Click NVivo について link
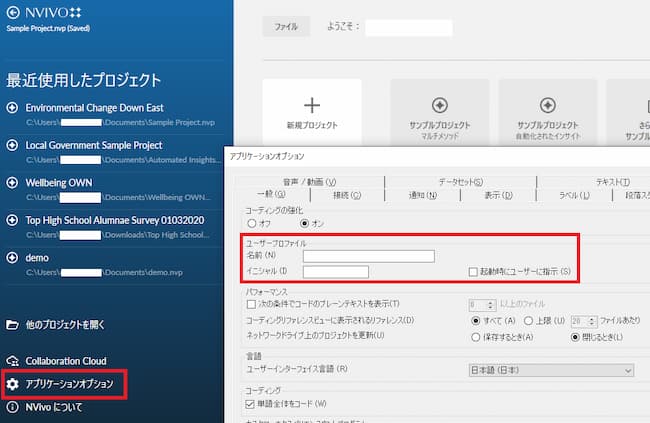 coord(54,407)
